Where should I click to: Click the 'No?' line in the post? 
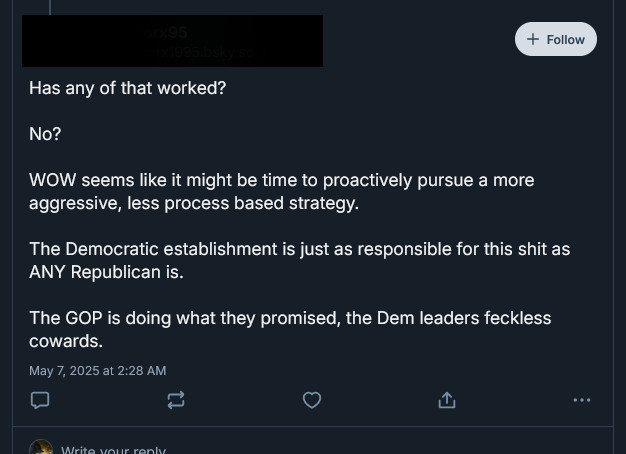coord(45,134)
